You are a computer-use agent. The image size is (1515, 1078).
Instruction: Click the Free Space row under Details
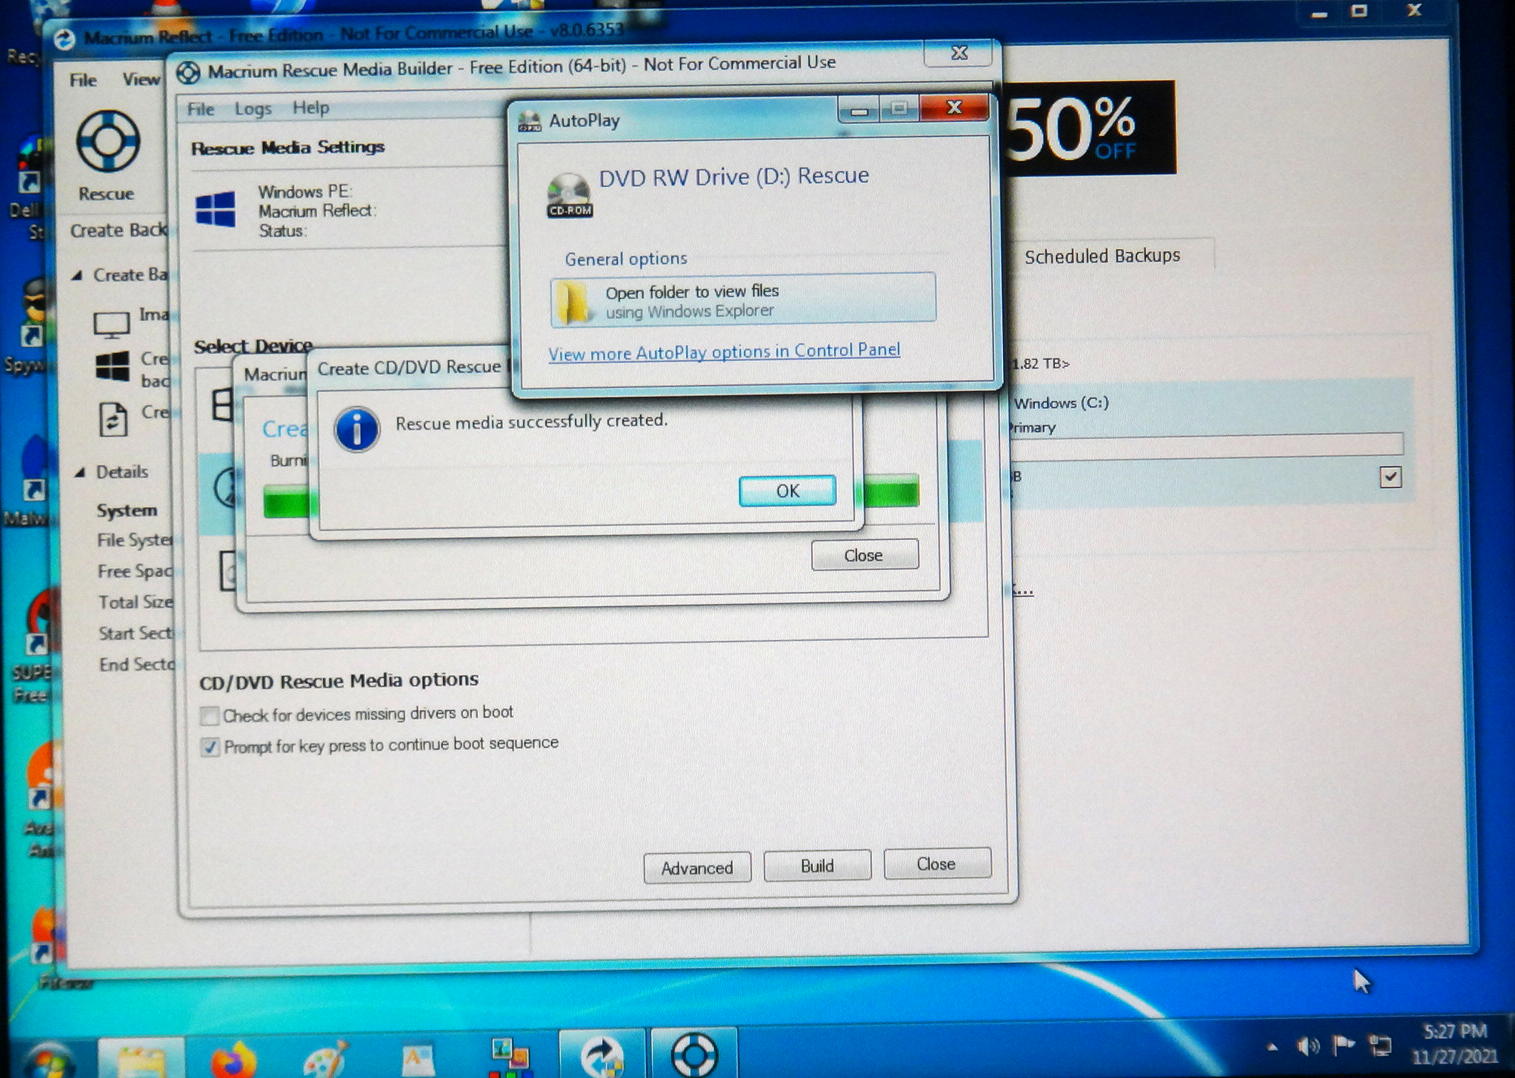tap(134, 572)
